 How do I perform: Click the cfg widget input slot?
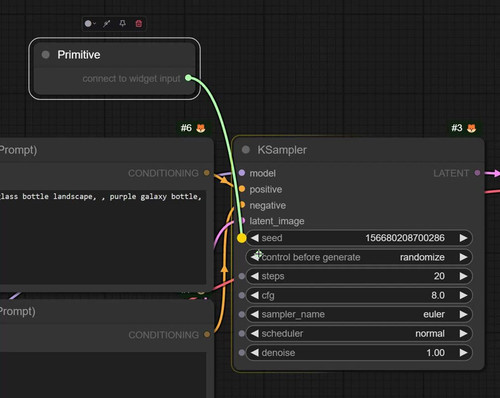242,295
